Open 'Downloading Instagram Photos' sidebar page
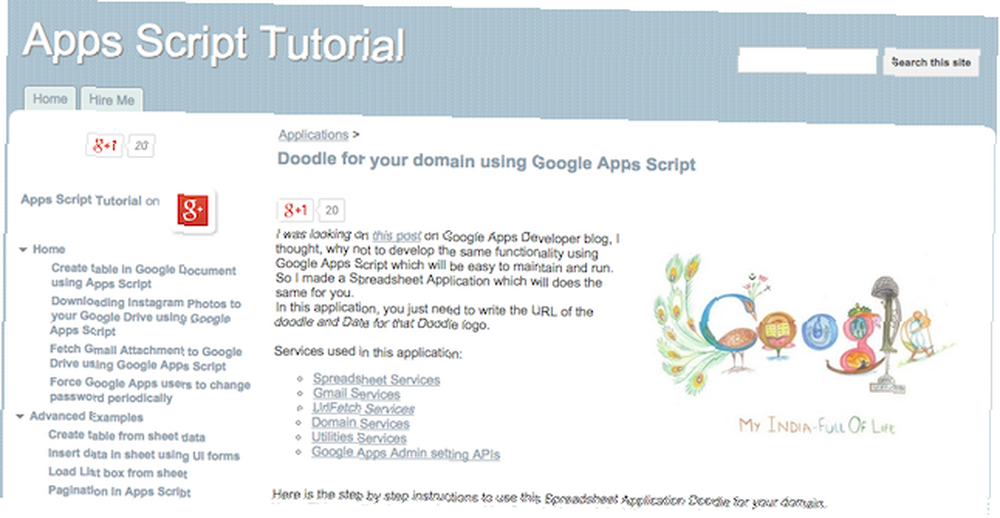 pyautogui.click(x=145, y=317)
